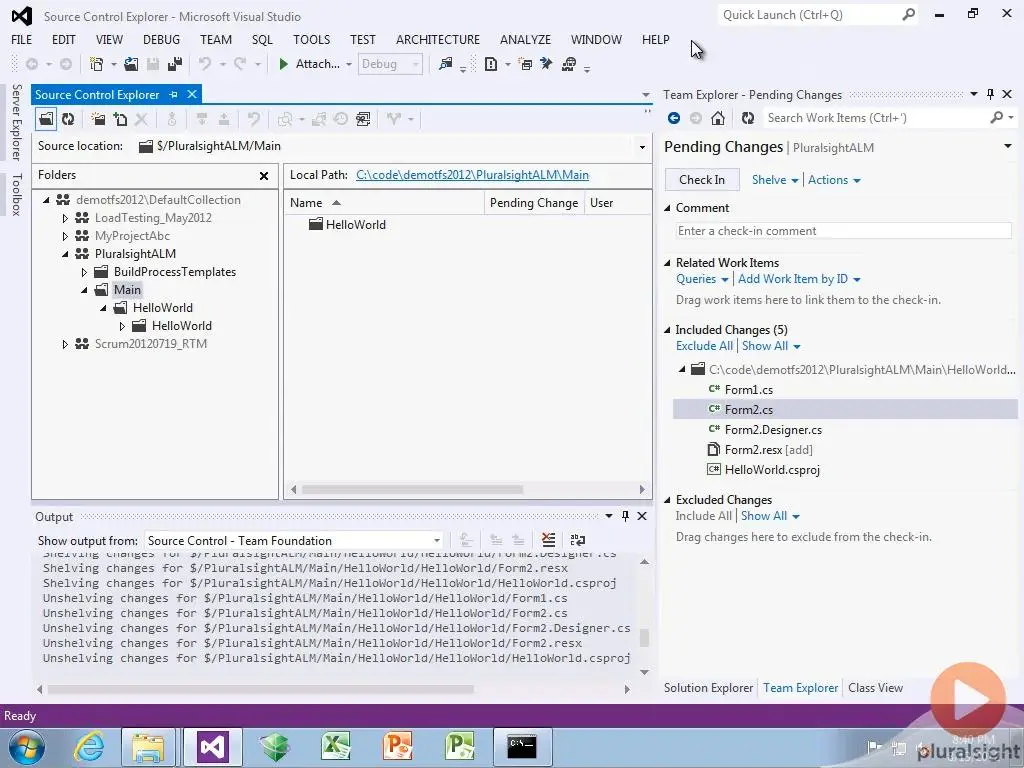Screen dimensions: 1024x768
Task: Clear all Output window text
Action: coord(549,540)
